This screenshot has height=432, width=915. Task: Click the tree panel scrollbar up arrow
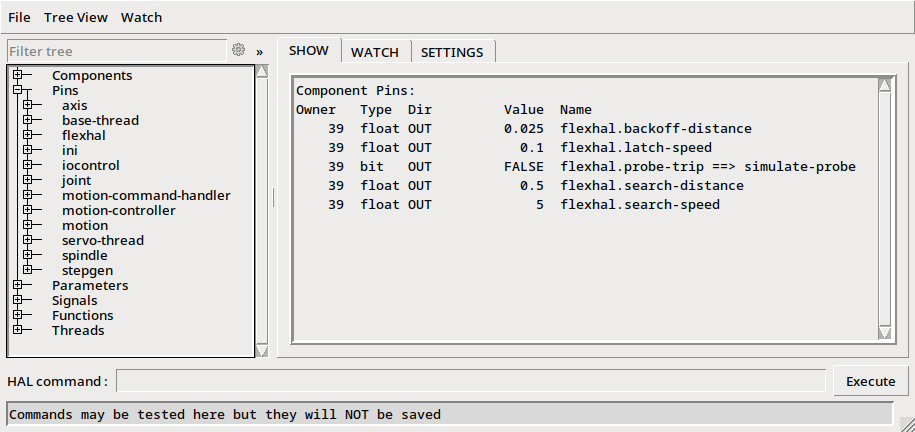(262, 71)
